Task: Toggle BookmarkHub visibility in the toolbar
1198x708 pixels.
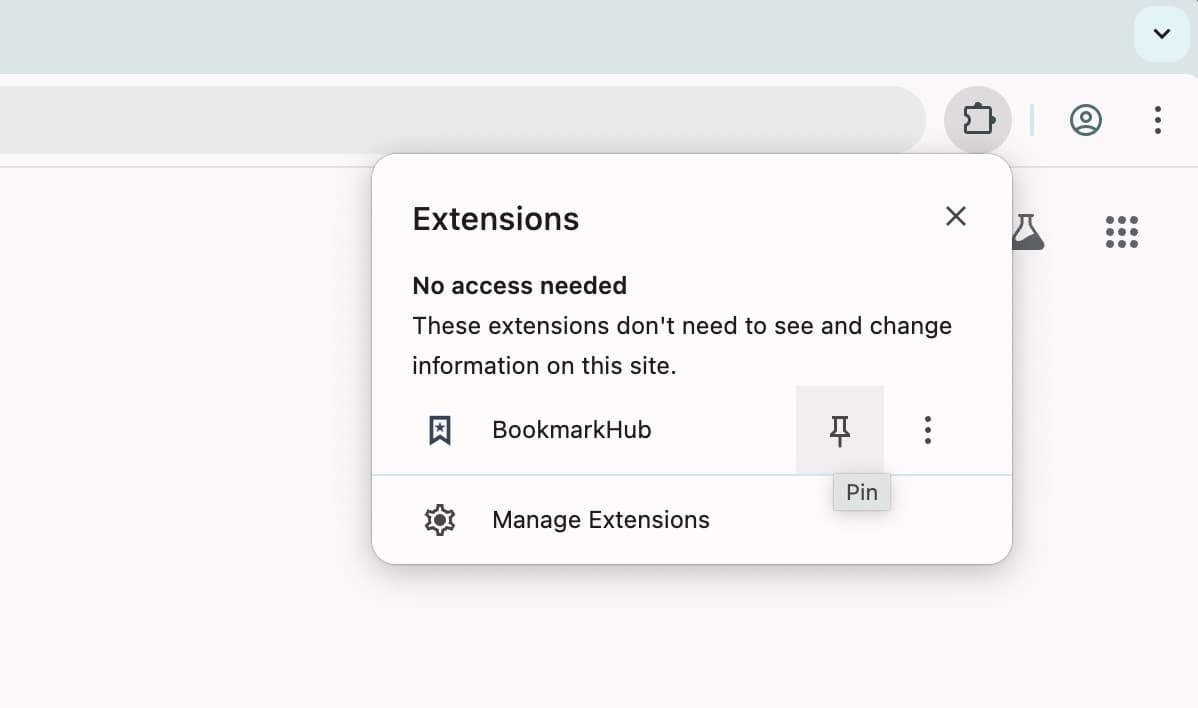Action: click(x=839, y=430)
